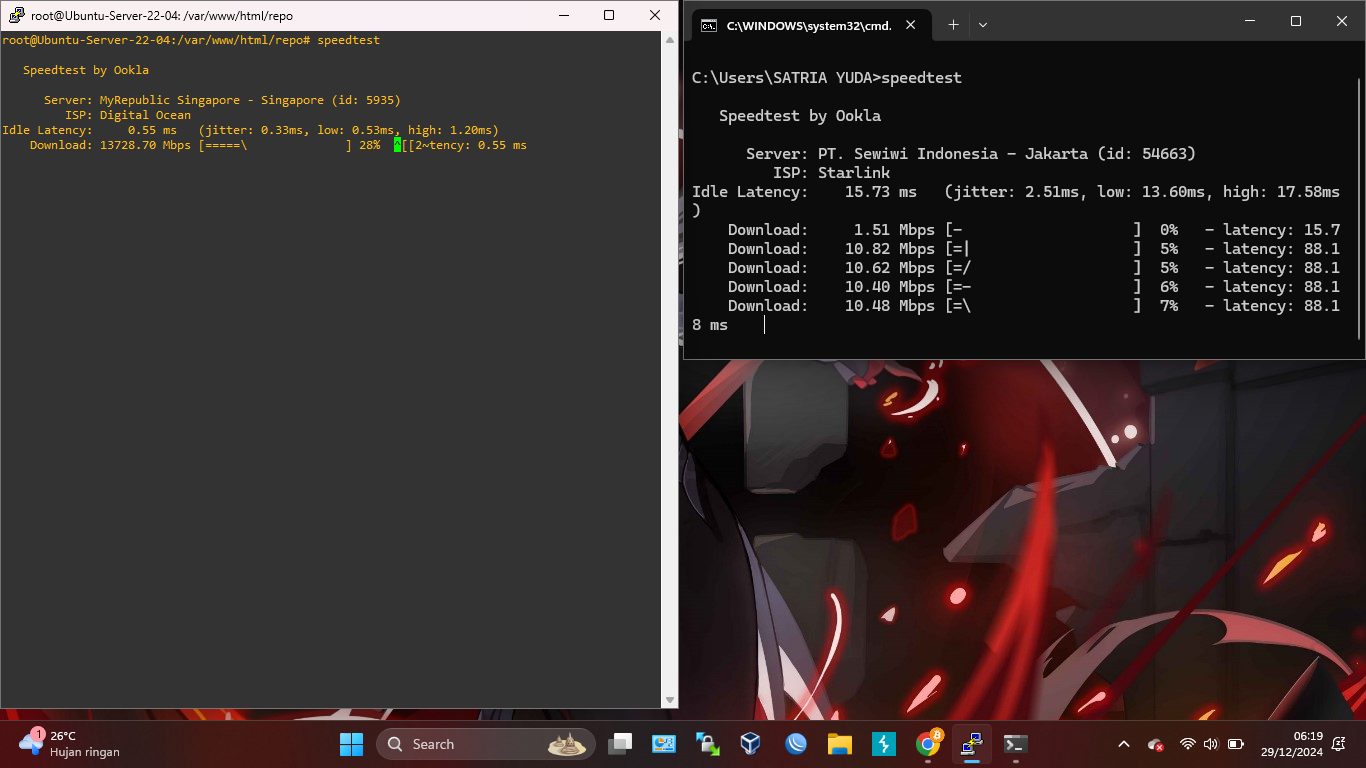1366x768 pixels.
Task: Click the green cursor block in PuTTY
Action: (397, 145)
